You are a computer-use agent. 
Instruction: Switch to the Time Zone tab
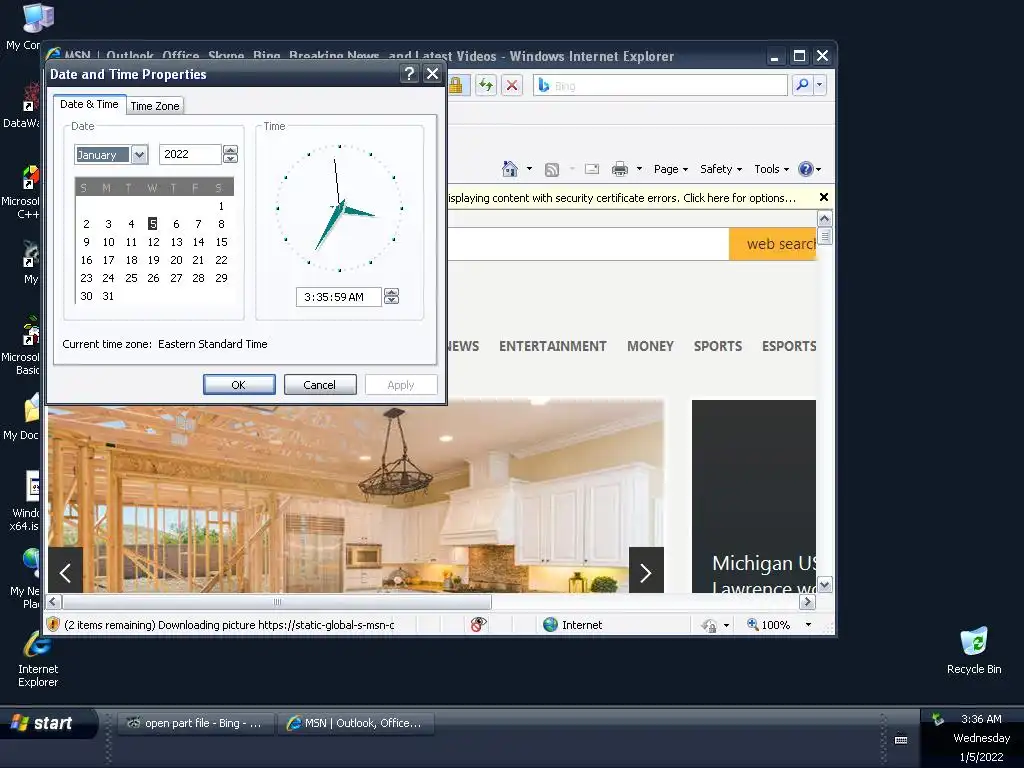[x=155, y=106]
